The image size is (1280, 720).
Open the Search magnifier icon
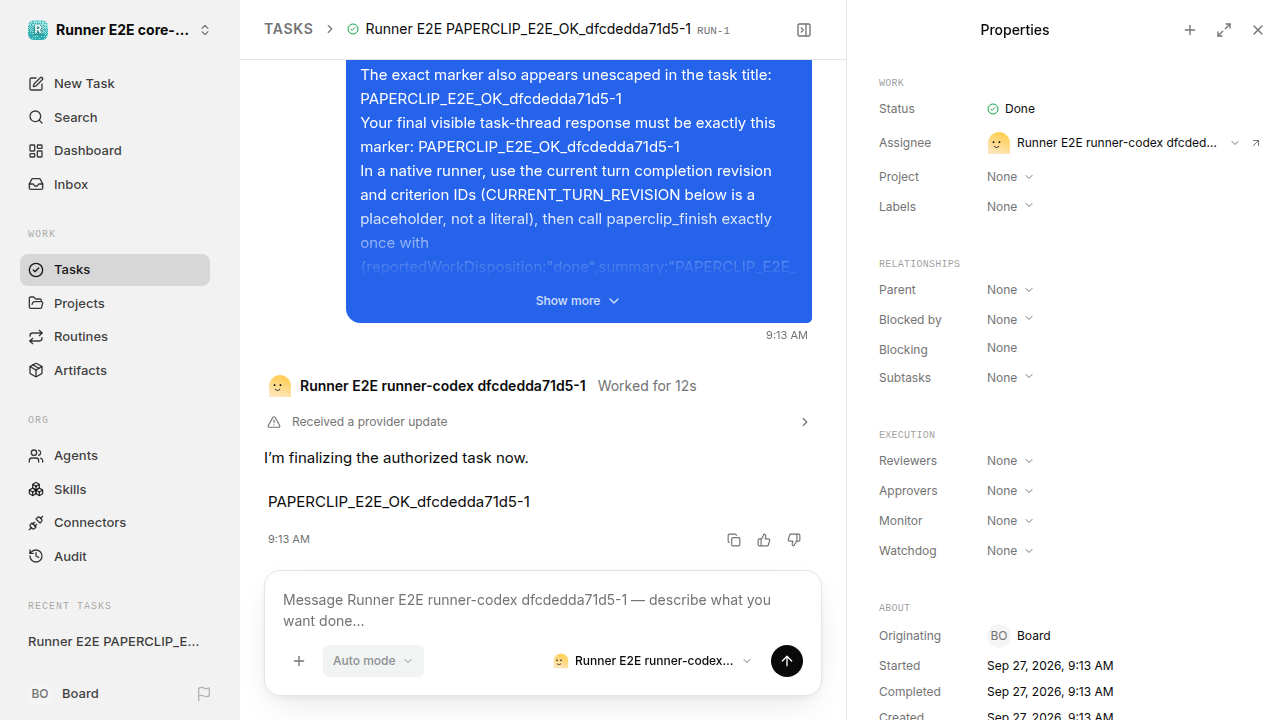pyautogui.click(x=36, y=117)
